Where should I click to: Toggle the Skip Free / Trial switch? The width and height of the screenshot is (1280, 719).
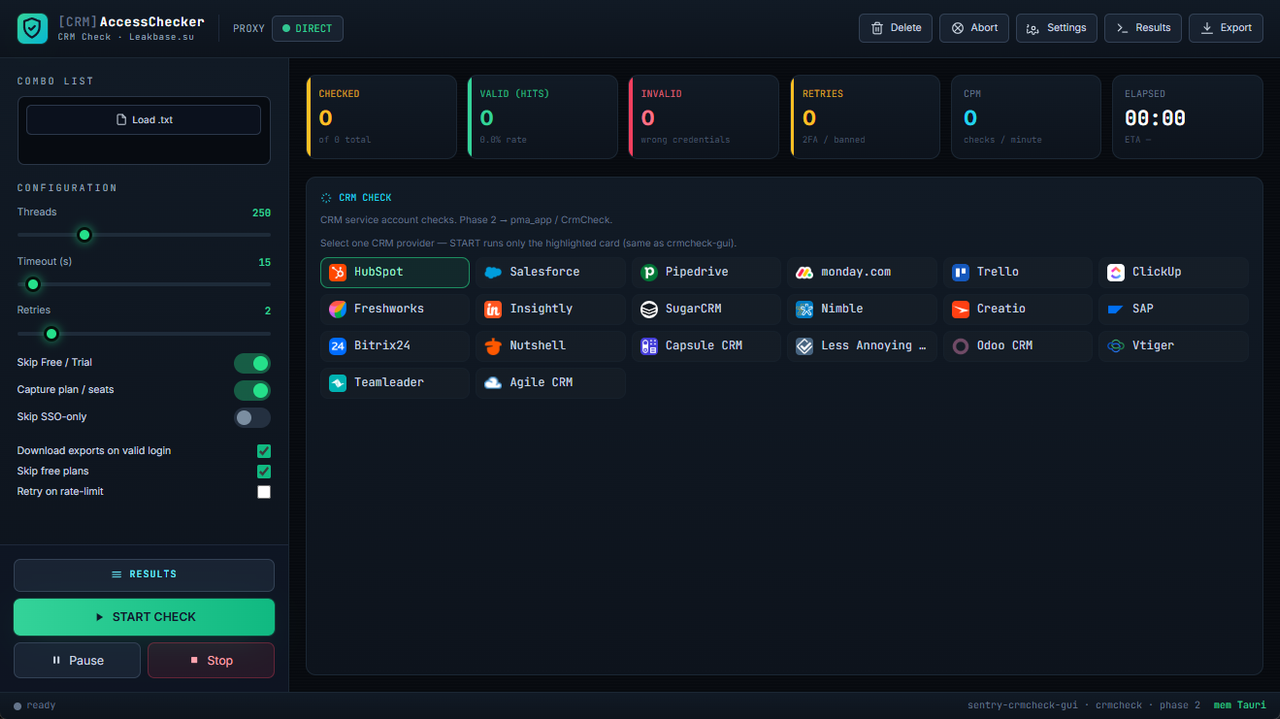coord(252,363)
